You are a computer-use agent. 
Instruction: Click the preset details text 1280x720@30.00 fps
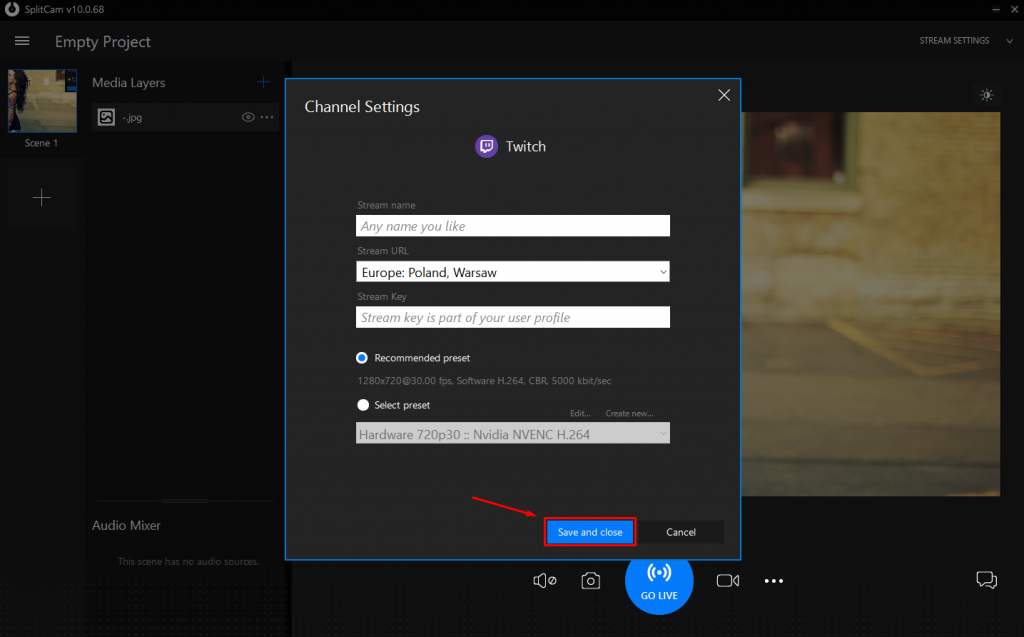click(x=484, y=381)
